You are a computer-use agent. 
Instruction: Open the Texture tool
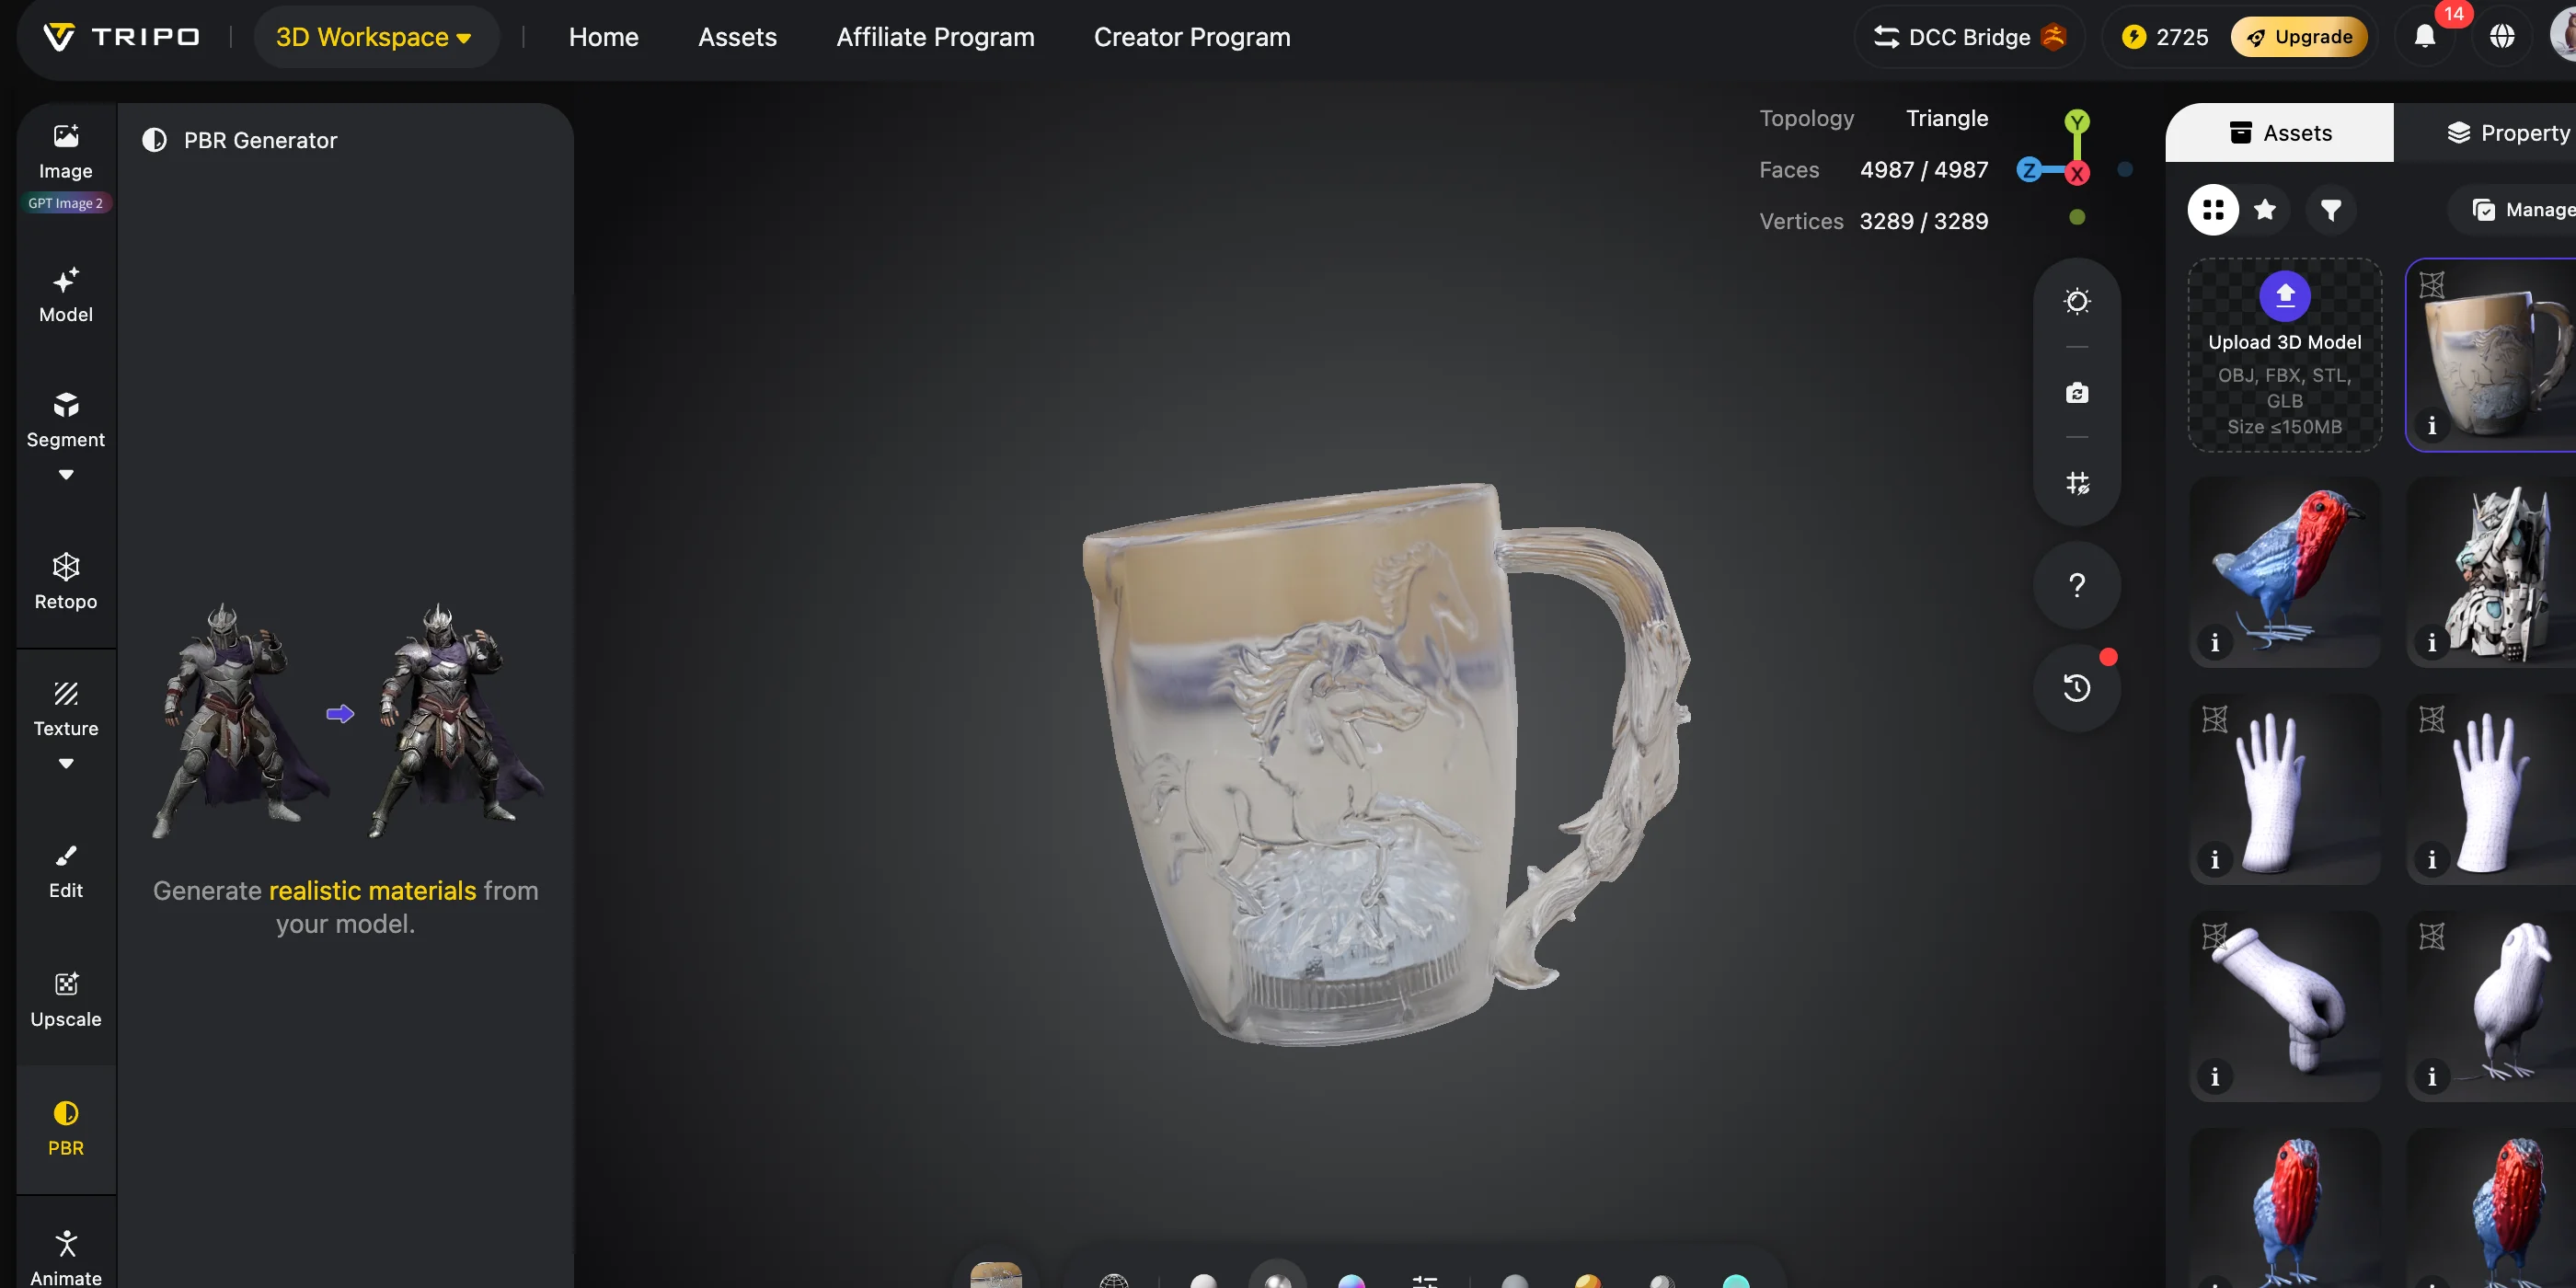[65, 709]
